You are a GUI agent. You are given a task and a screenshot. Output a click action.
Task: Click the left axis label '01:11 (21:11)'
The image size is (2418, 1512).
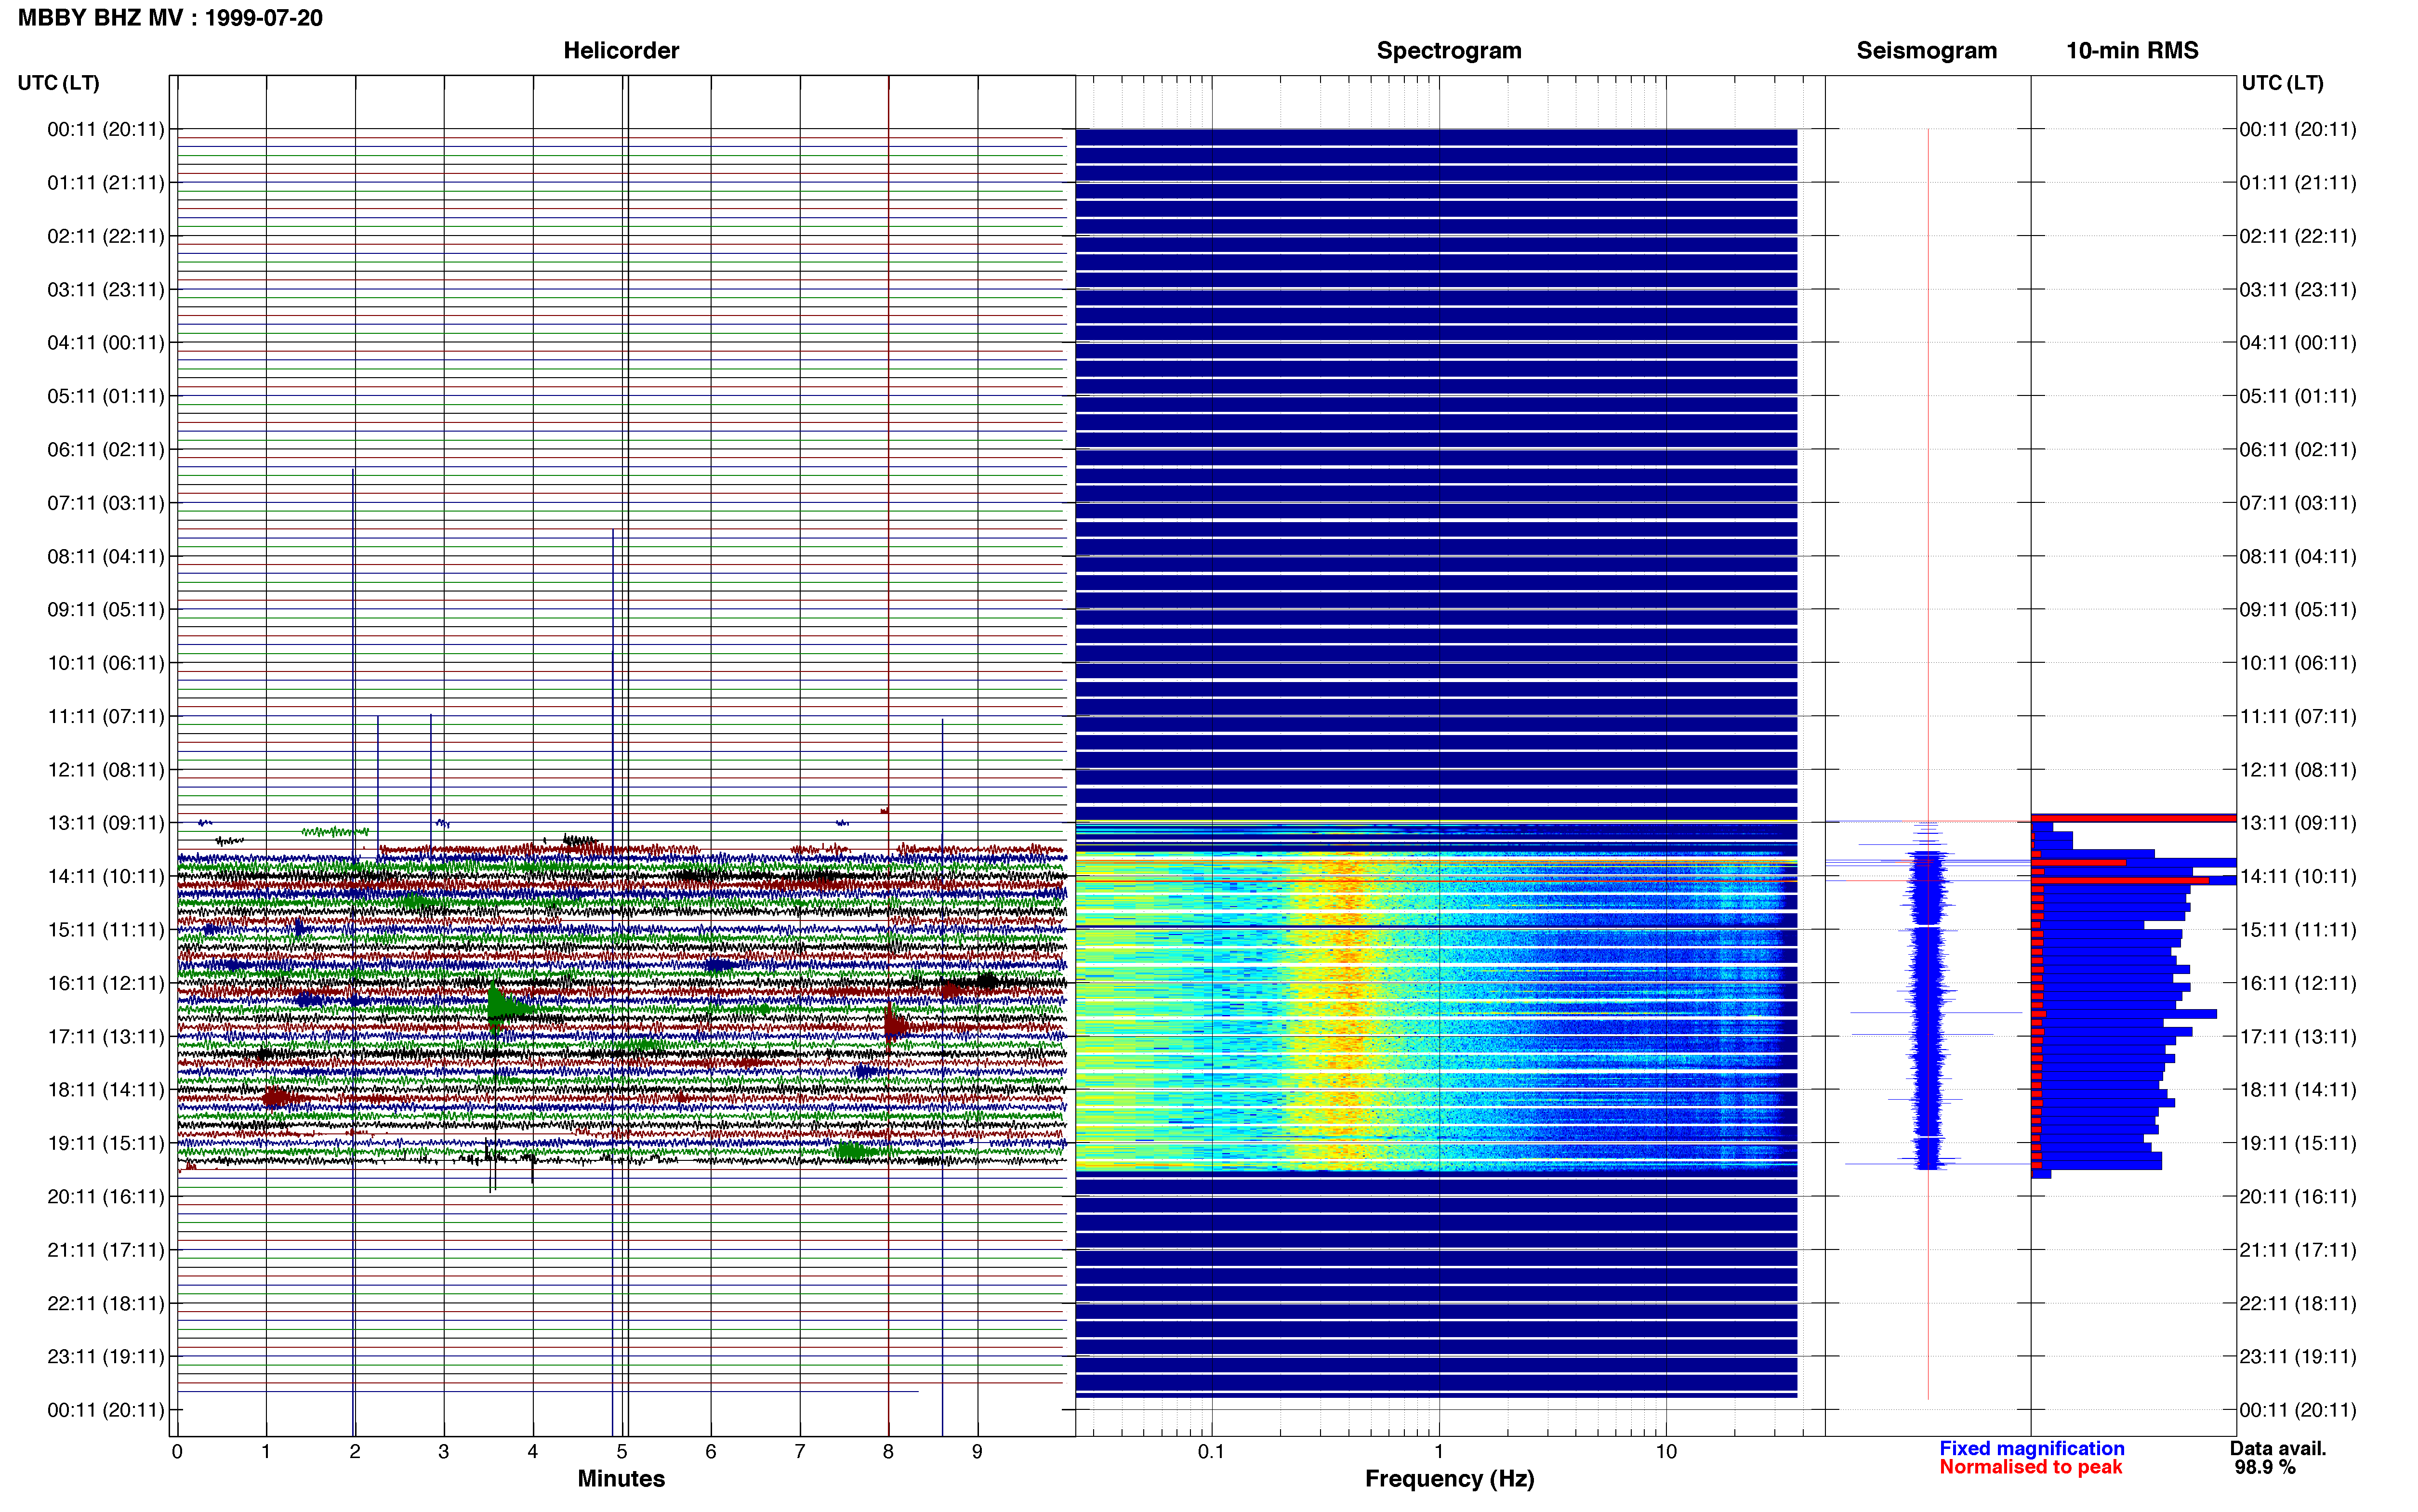tap(106, 183)
